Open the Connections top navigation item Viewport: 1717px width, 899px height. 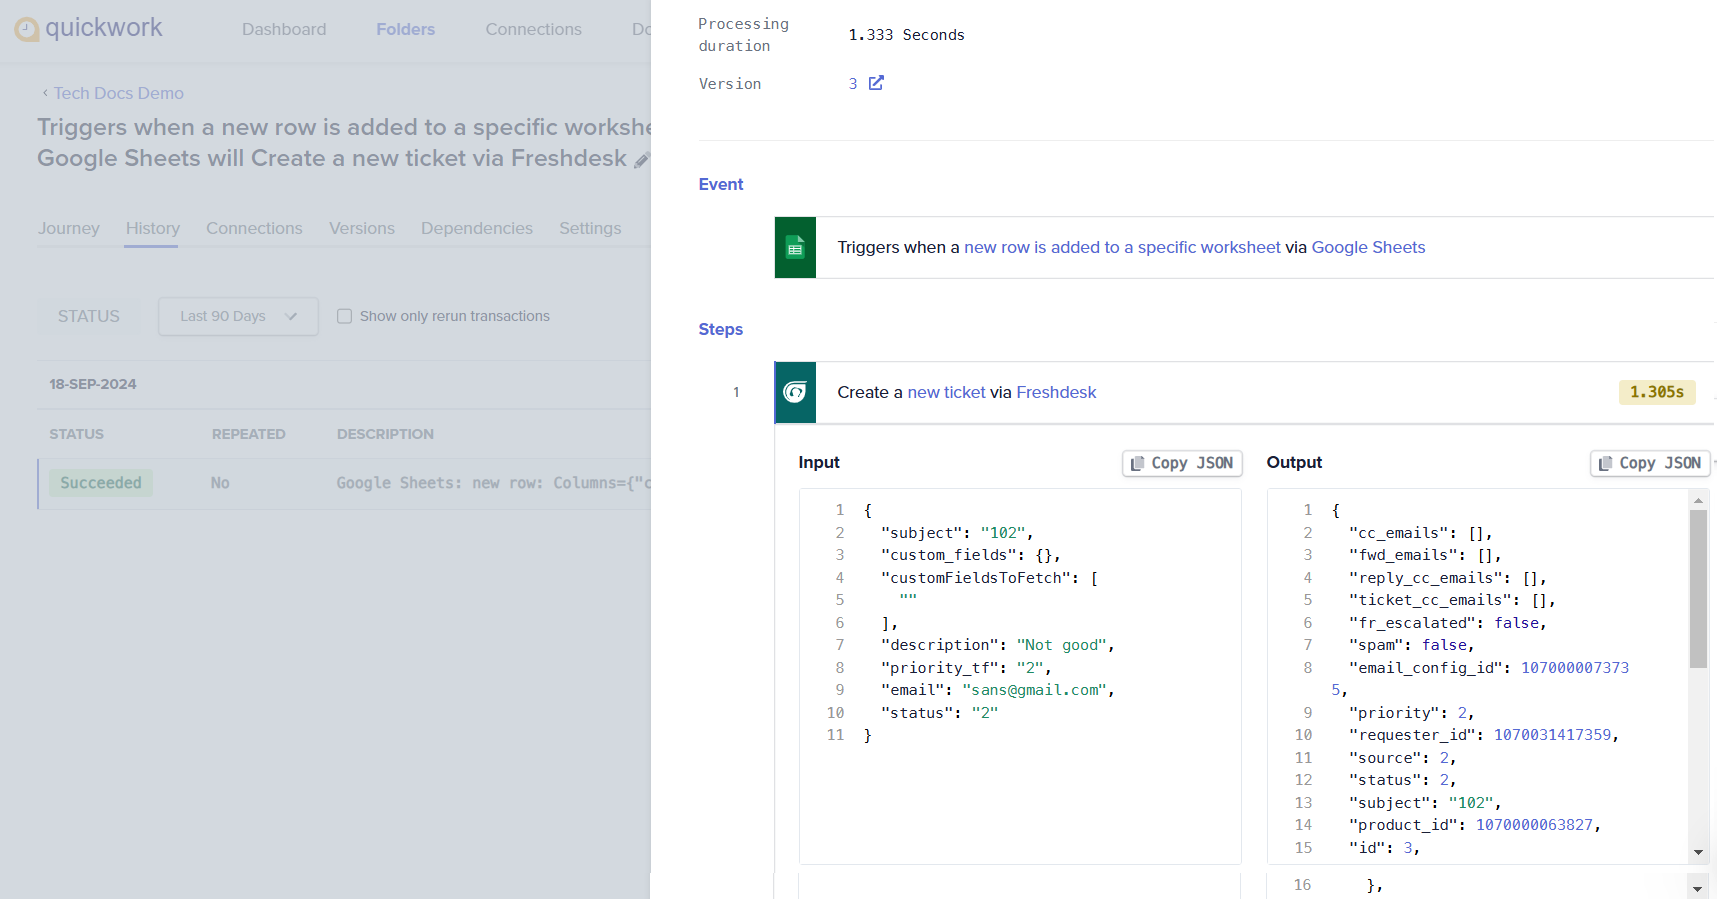(x=533, y=29)
